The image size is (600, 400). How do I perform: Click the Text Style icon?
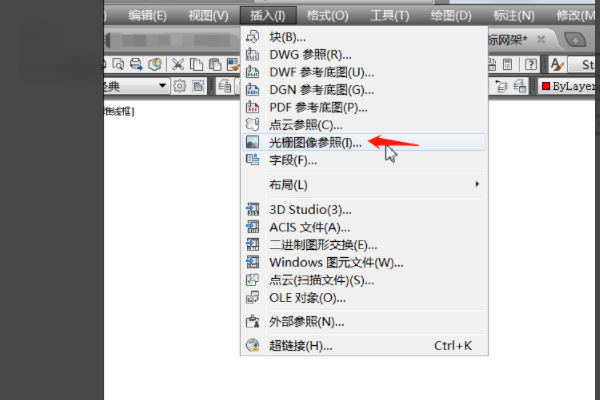[557, 64]
